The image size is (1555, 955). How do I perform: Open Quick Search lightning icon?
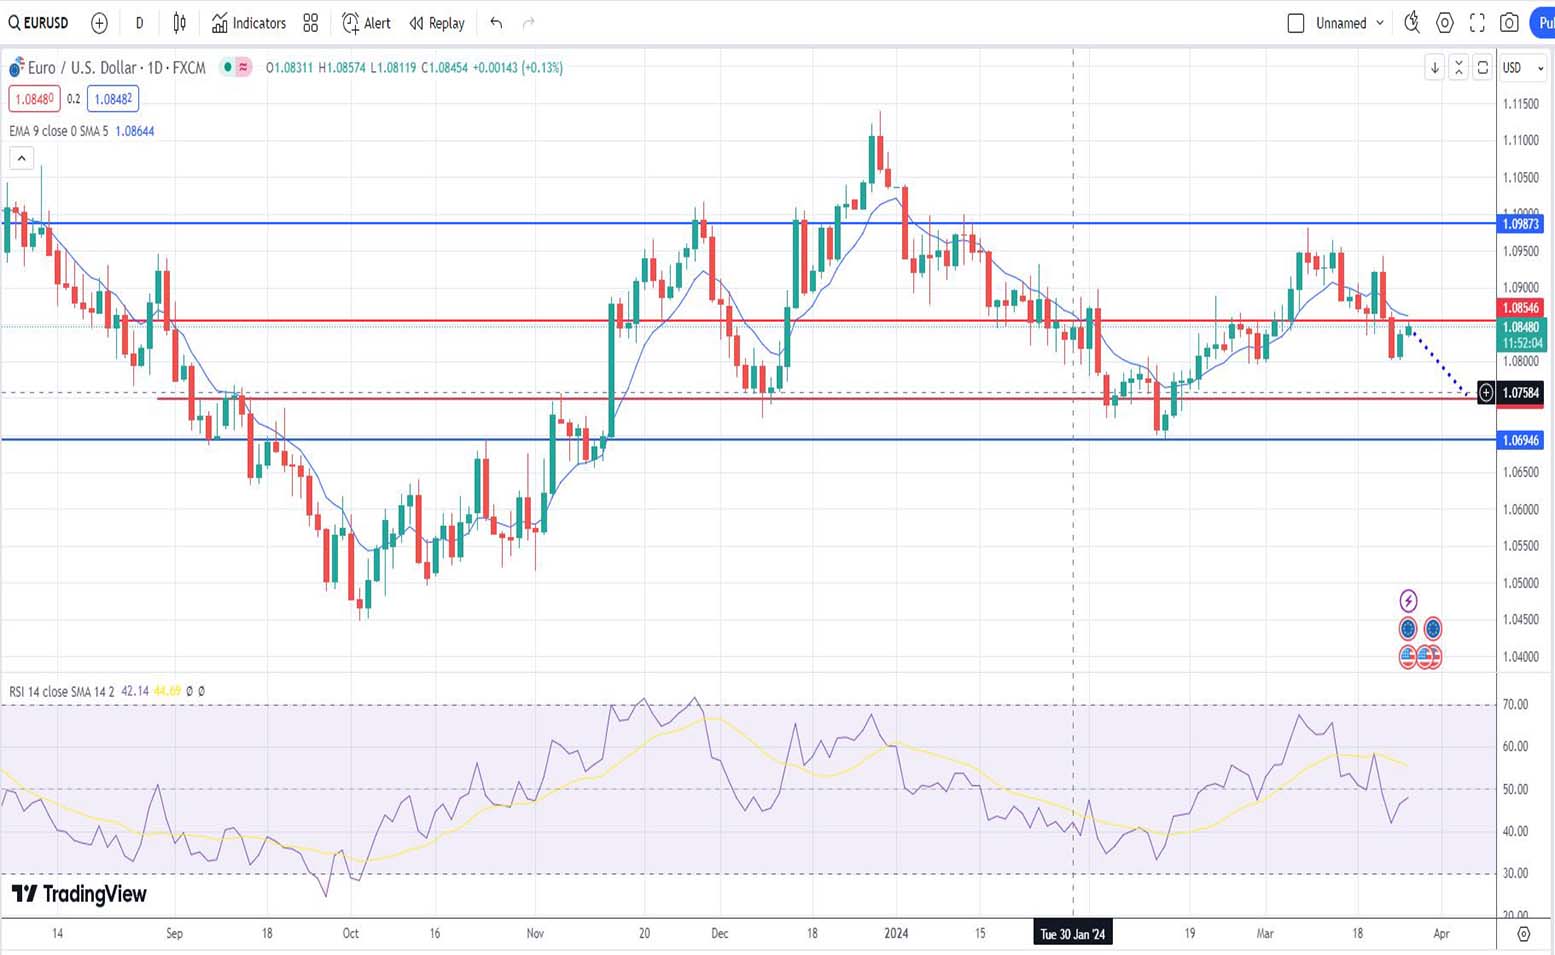point(1412,23)
